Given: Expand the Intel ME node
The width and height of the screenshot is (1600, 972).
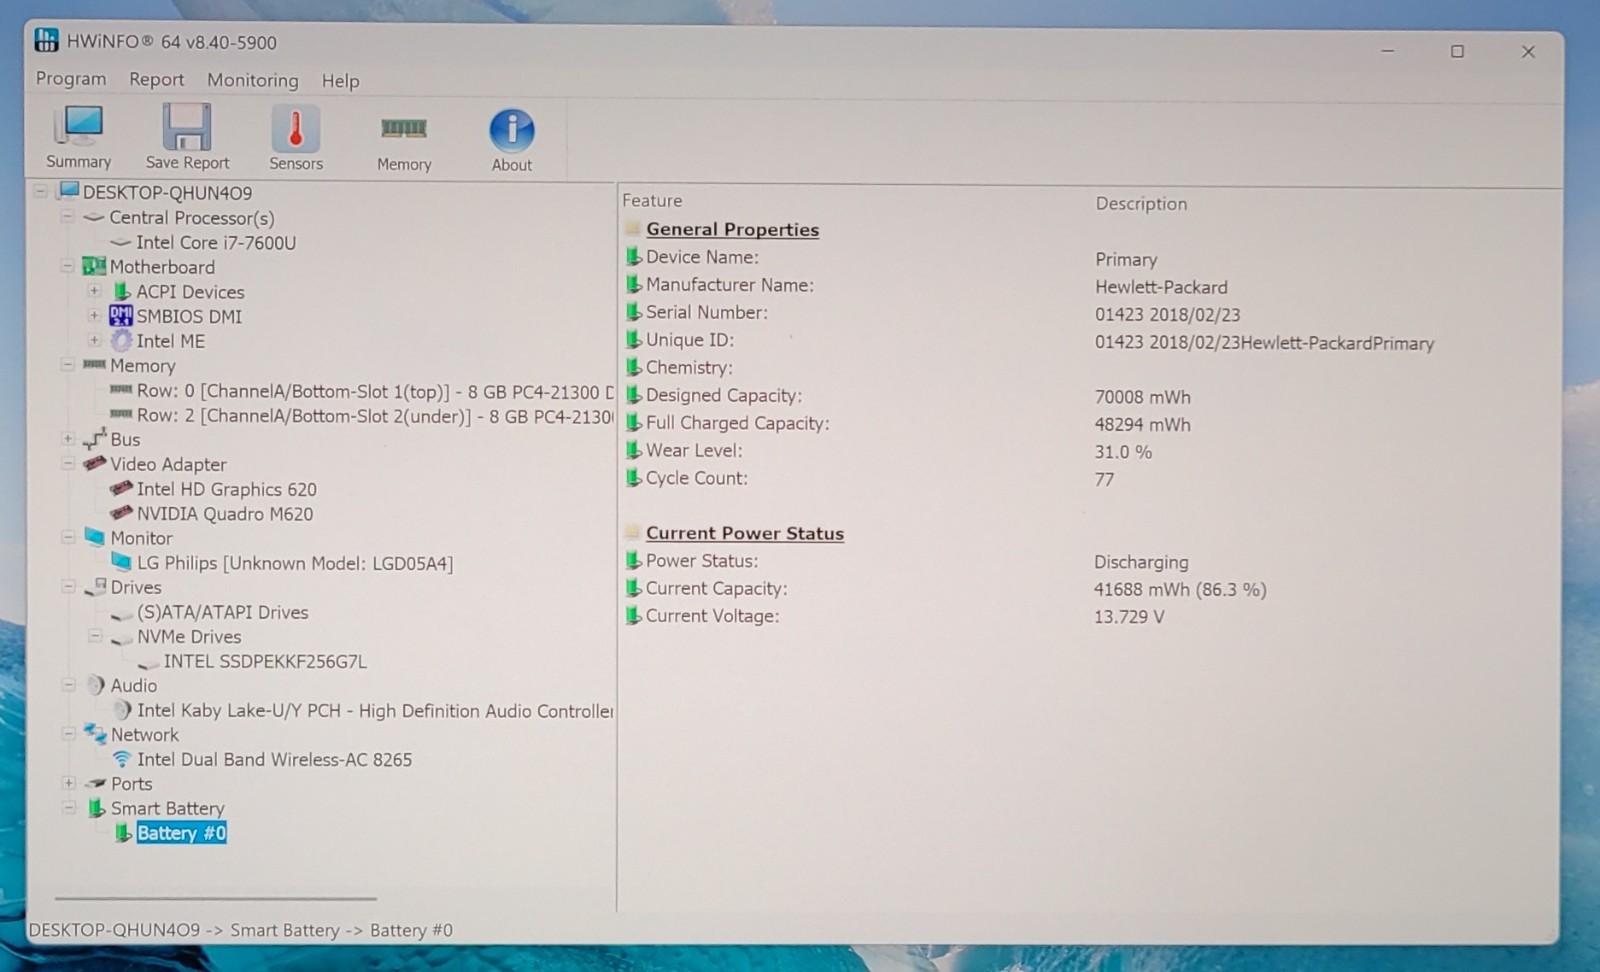Looking at the screenshot, I should coord(94,340).
